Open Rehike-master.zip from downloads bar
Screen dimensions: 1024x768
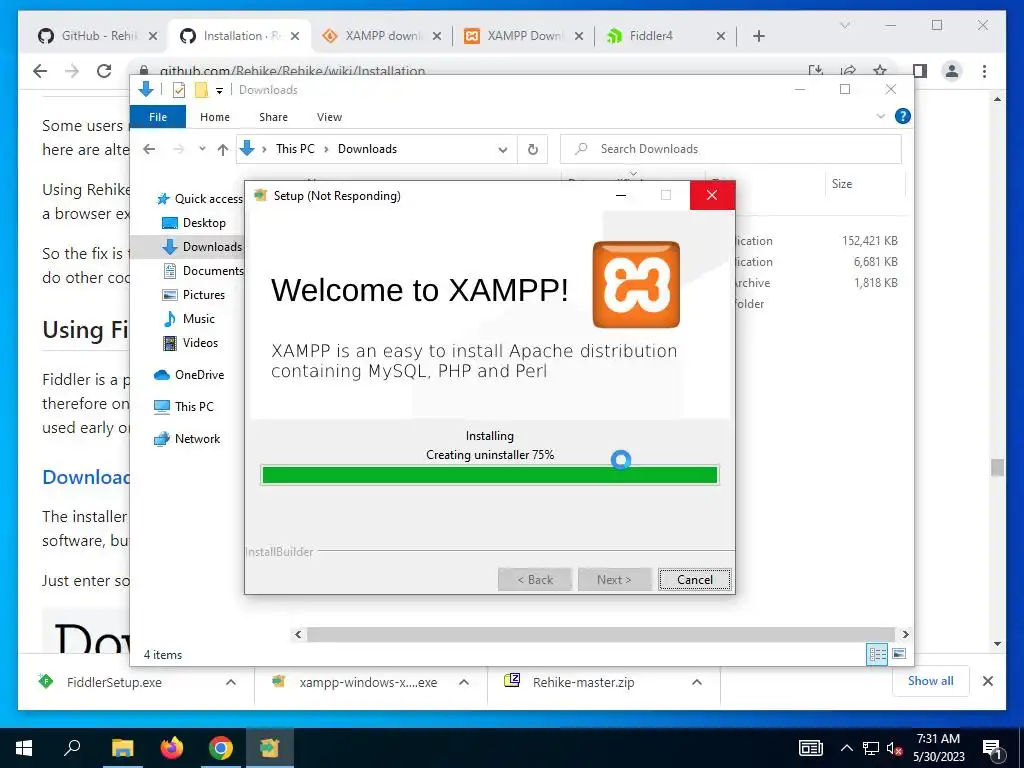[583, 682]
